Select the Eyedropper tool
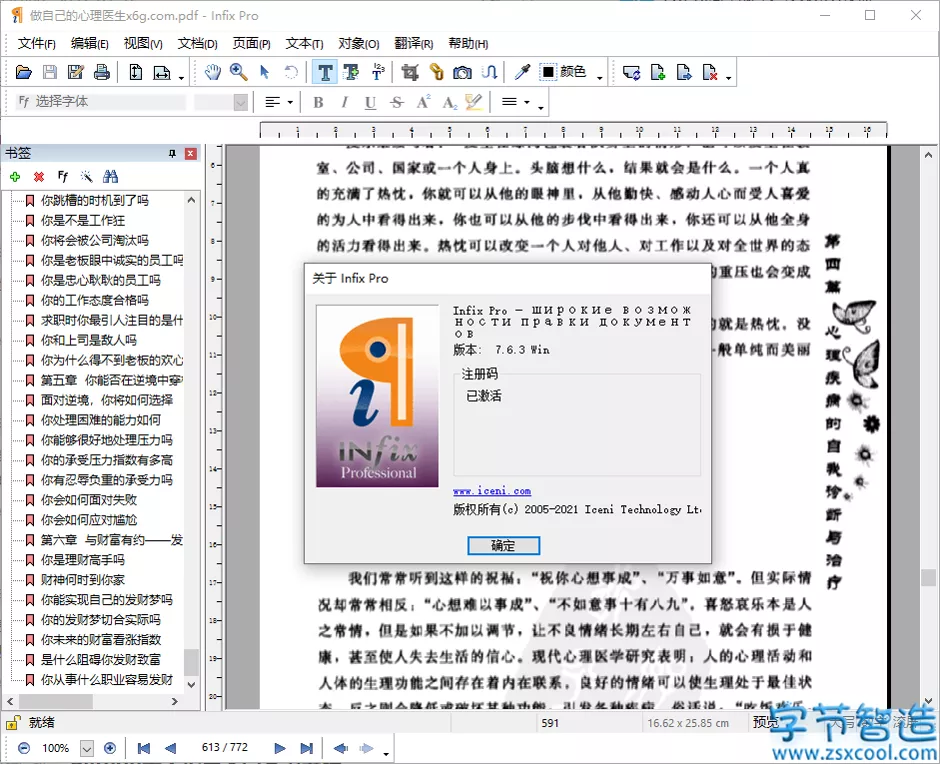This screenshot has width=940, height=764. click(523, 73)
